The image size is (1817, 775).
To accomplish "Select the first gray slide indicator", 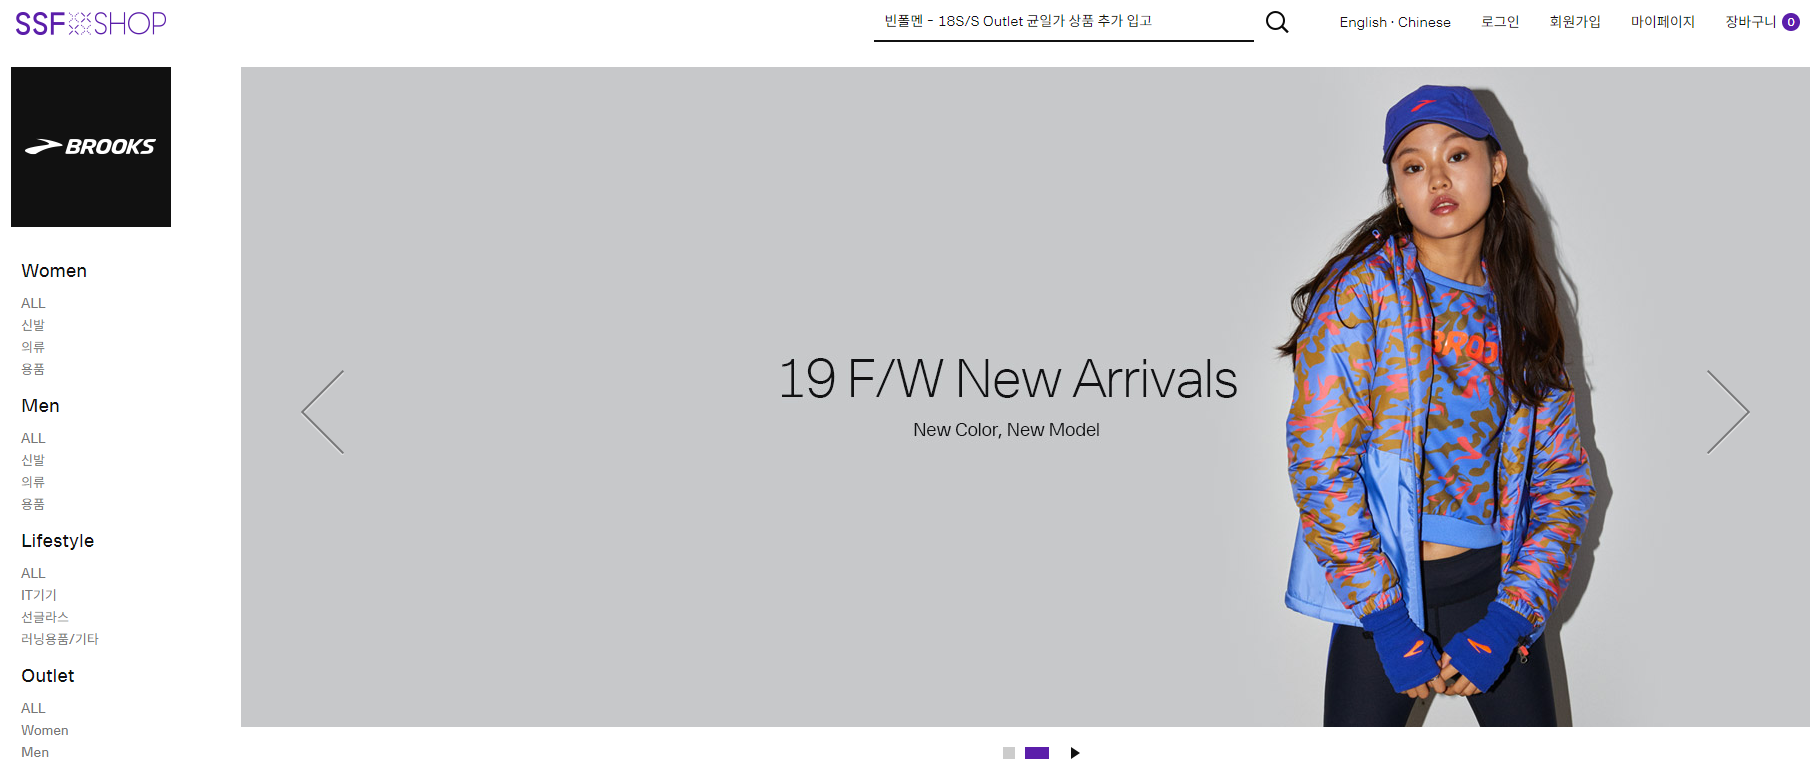I will click(x=1009, y=753).
